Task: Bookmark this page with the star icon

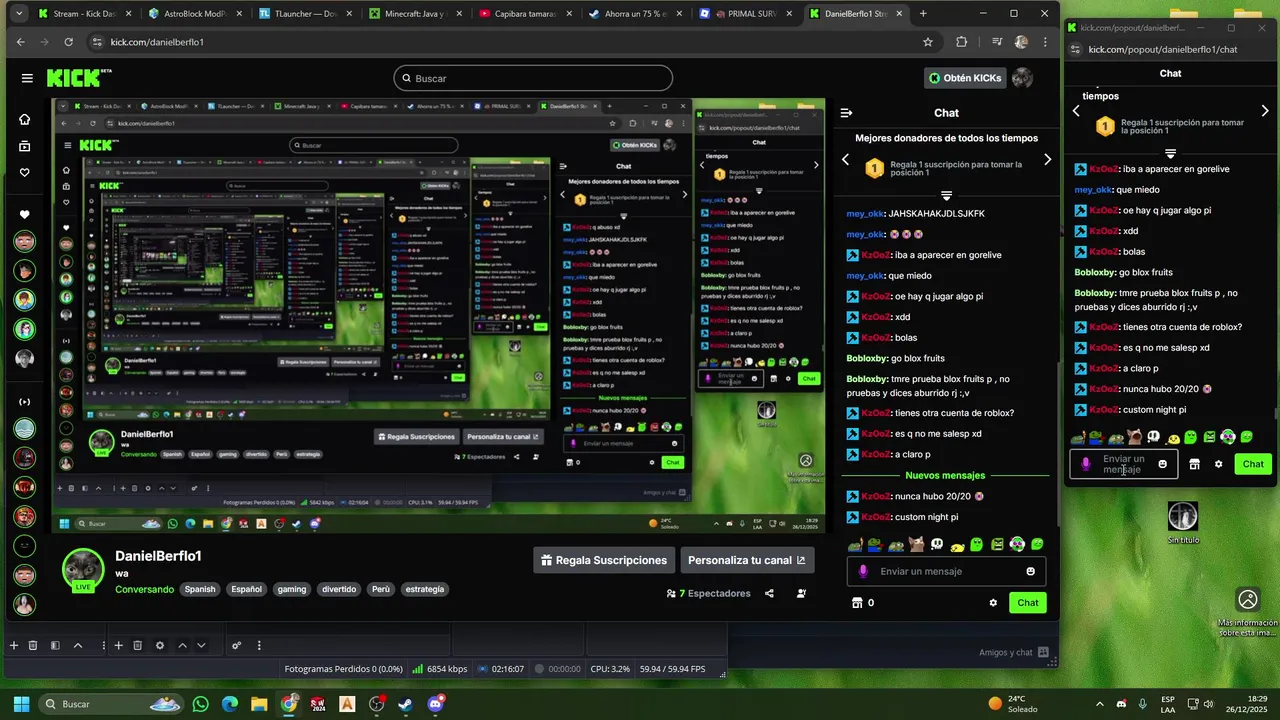Action: [x=928, y=42]
